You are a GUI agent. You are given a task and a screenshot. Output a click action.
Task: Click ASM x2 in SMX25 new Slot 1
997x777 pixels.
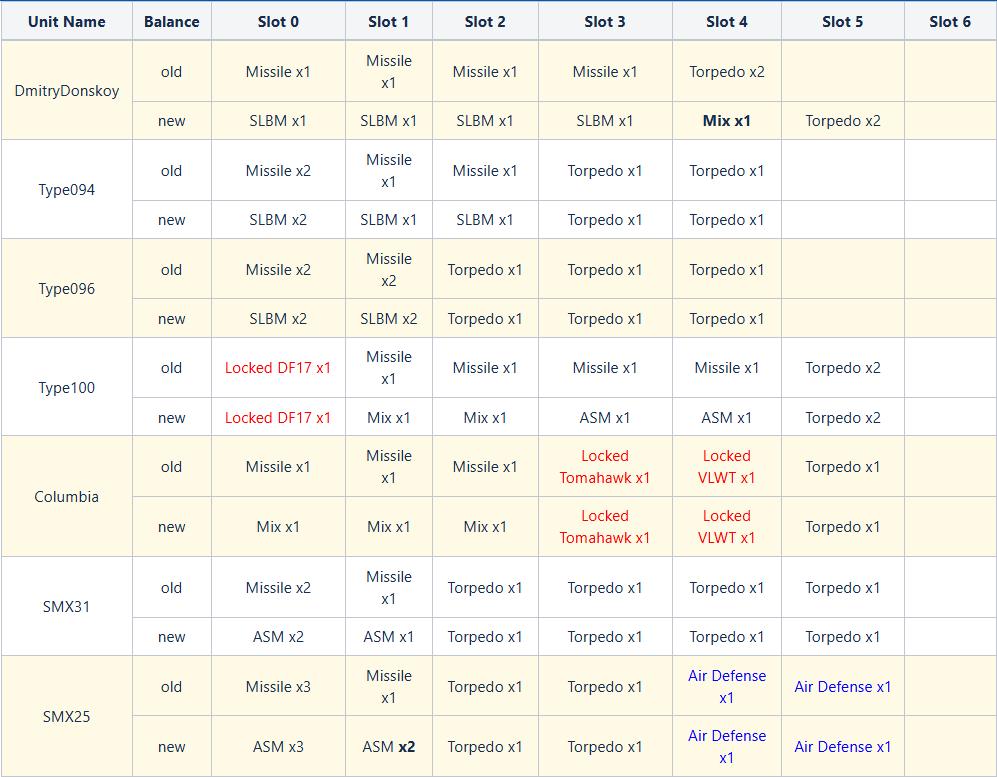(x=388, y=746)
